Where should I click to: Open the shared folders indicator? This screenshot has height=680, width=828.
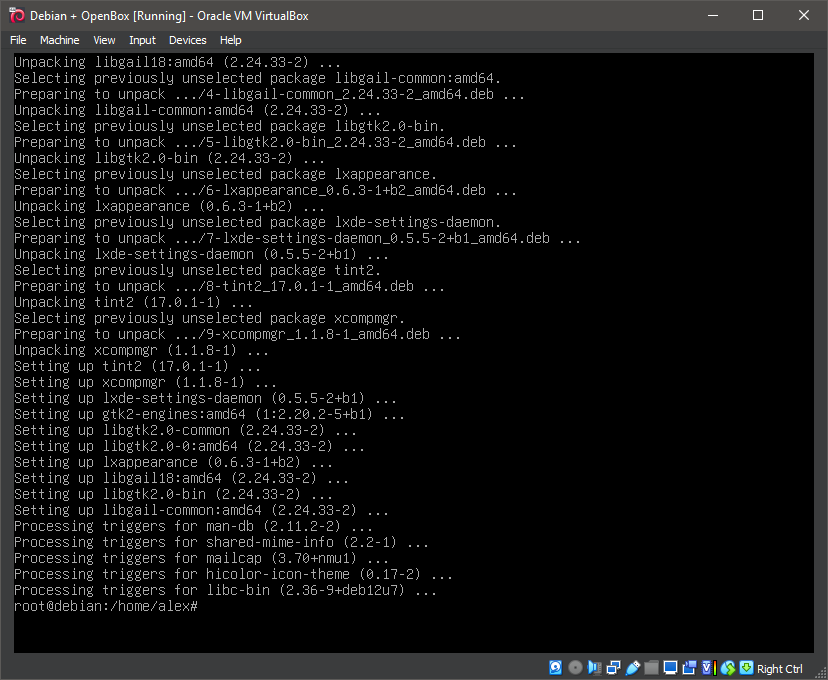point(651,668)
